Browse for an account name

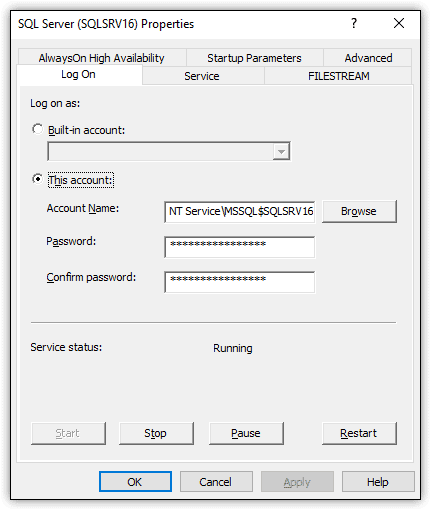tap(359, 211)
